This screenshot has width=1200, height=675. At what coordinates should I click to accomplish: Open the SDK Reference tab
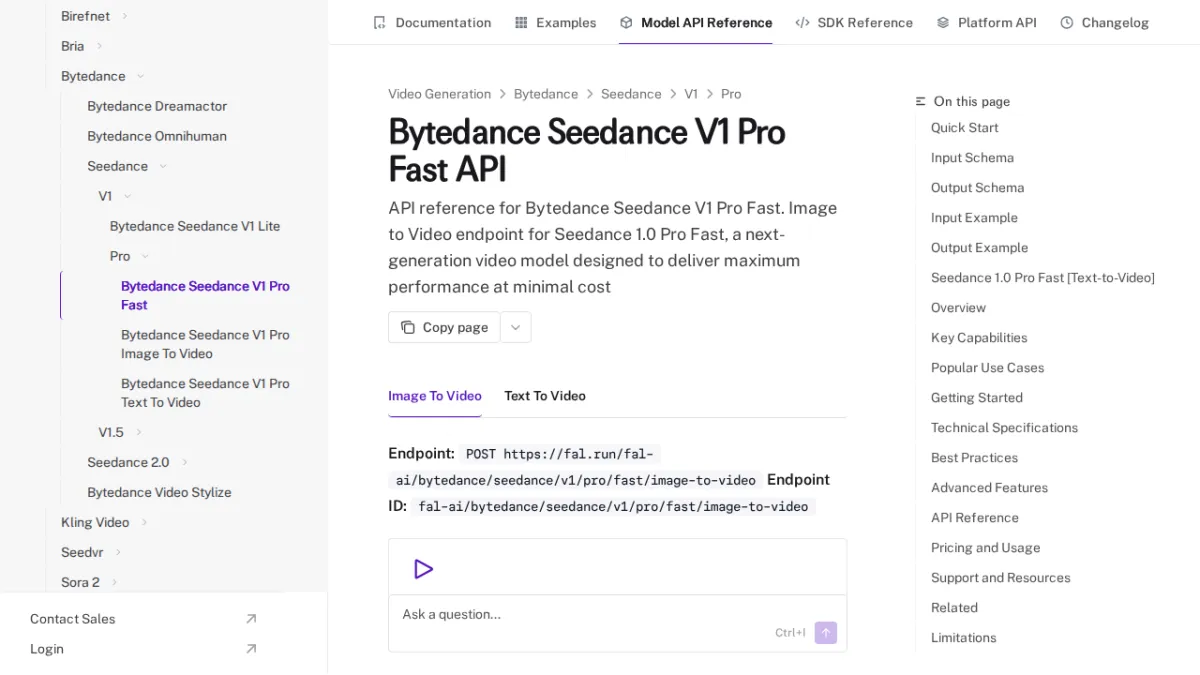[854, 22]
